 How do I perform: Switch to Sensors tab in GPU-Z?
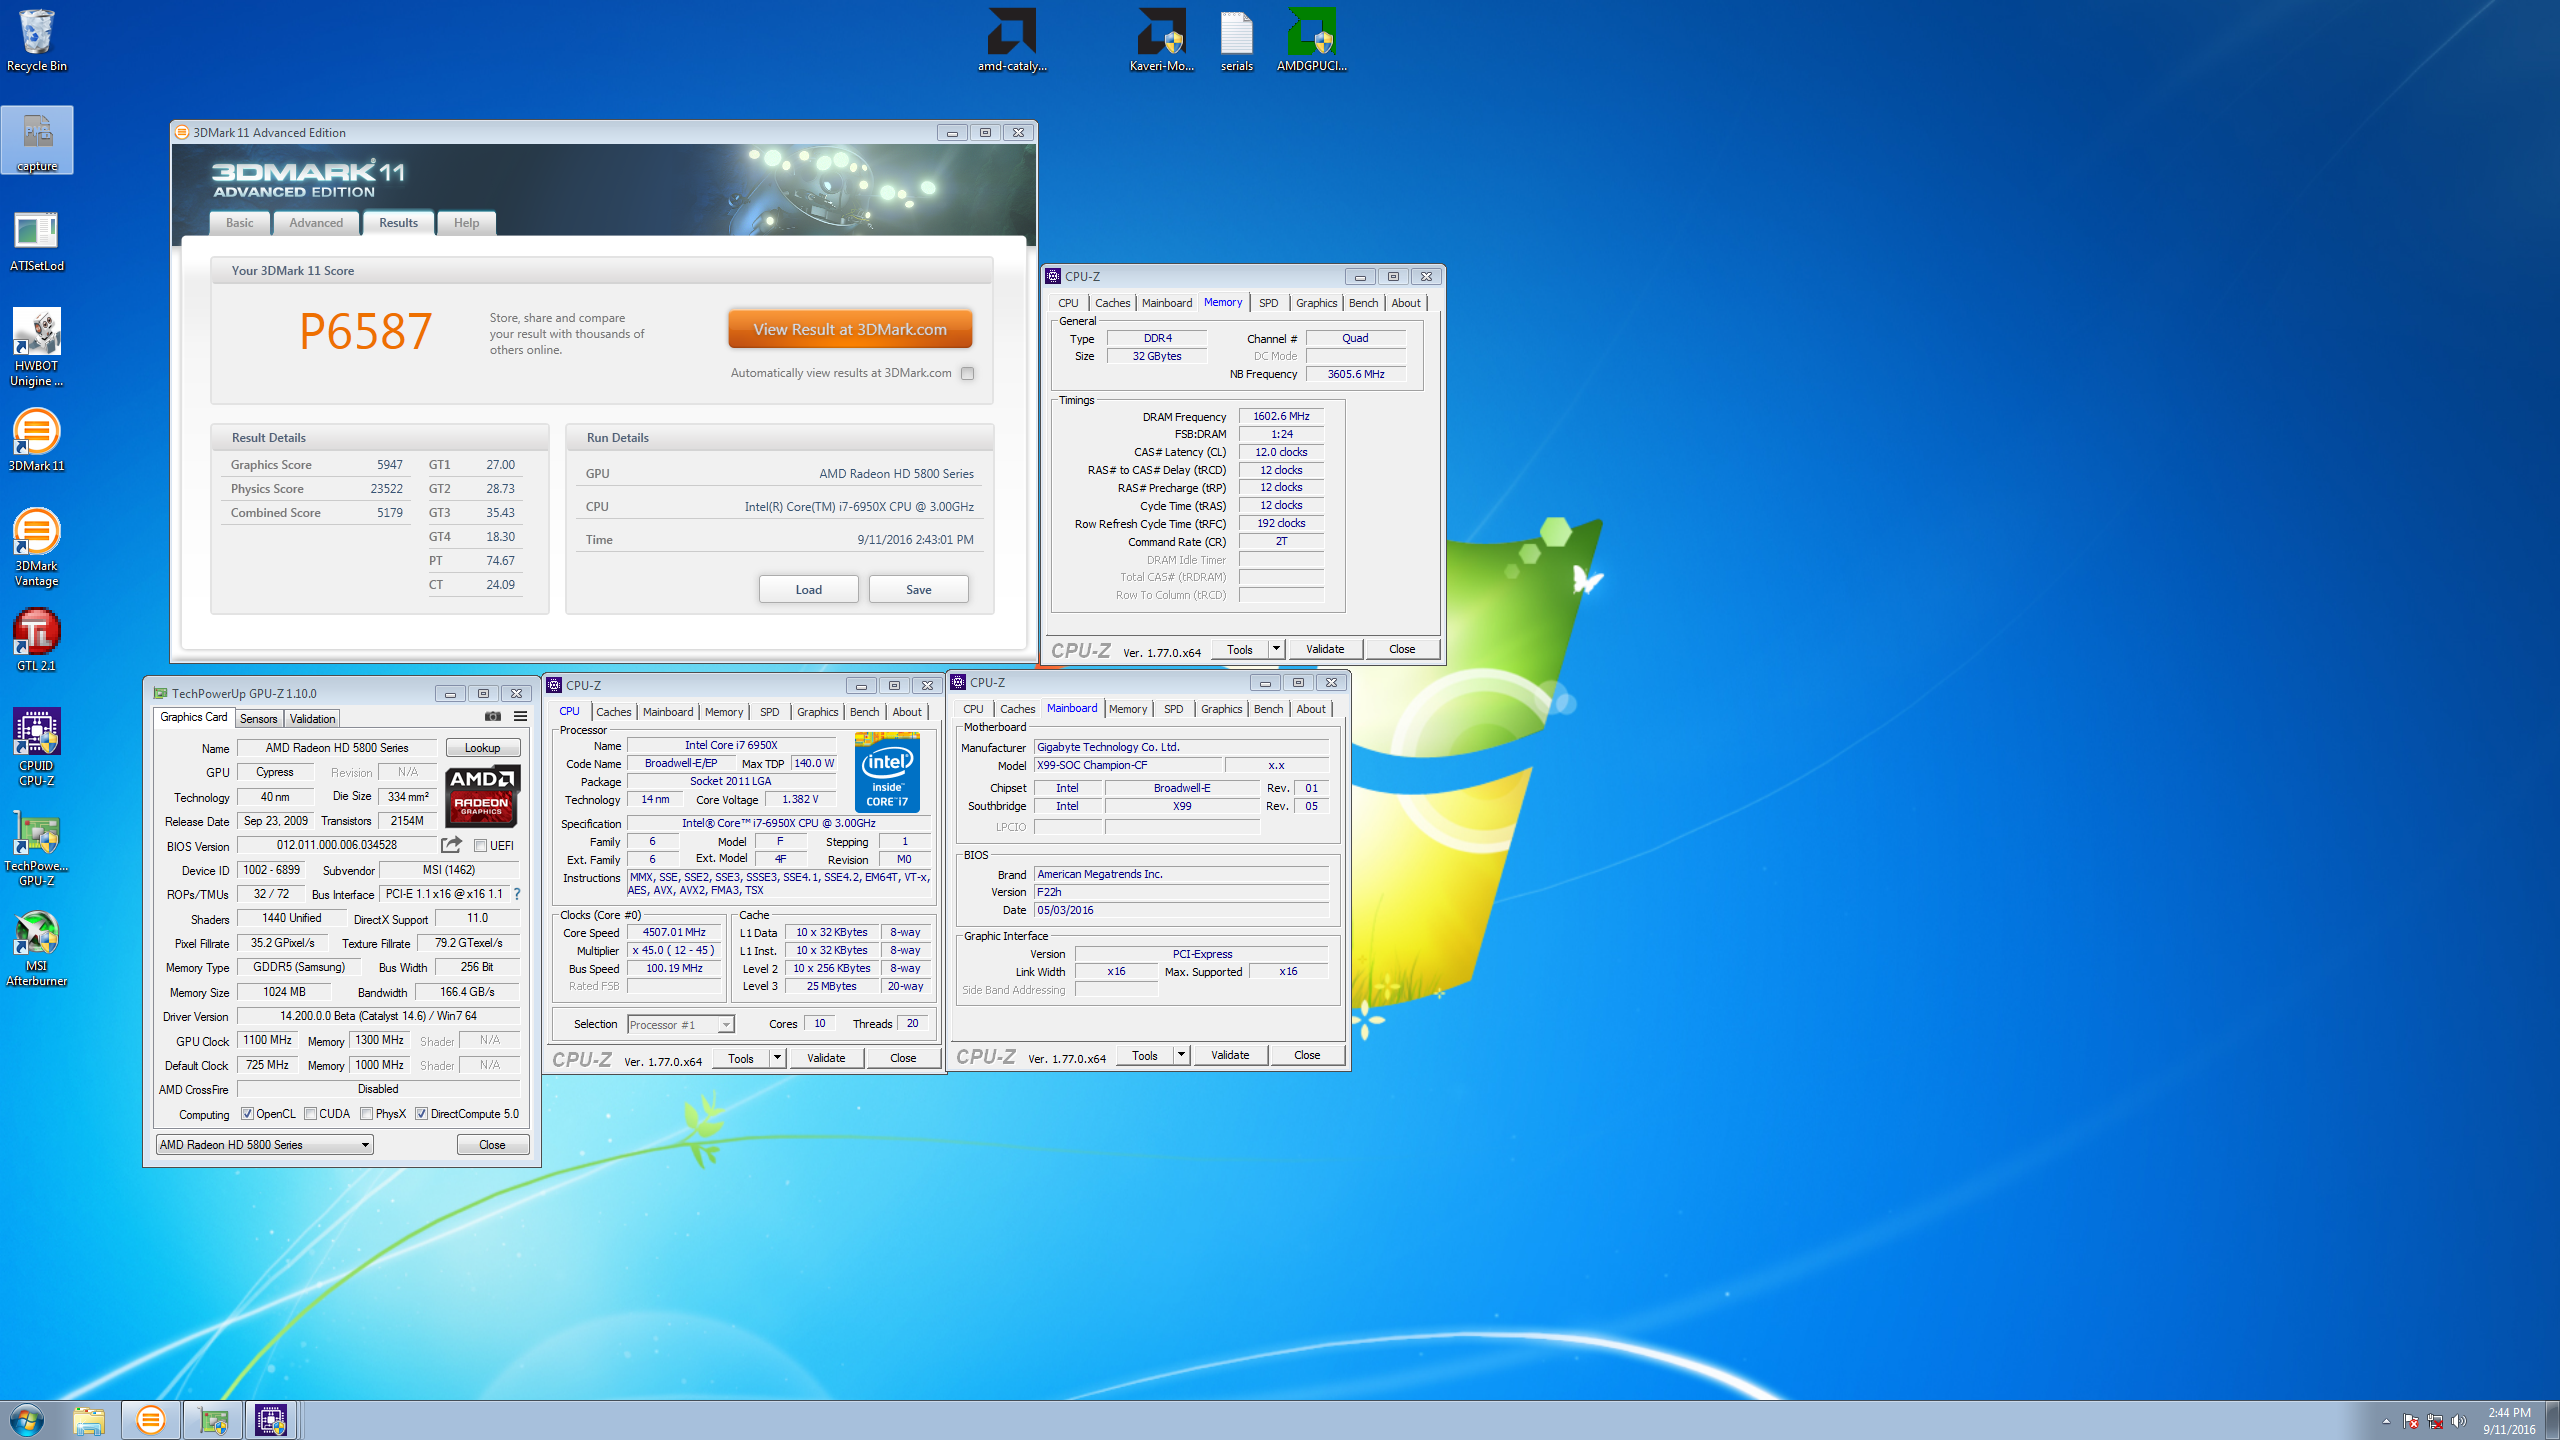258,719
